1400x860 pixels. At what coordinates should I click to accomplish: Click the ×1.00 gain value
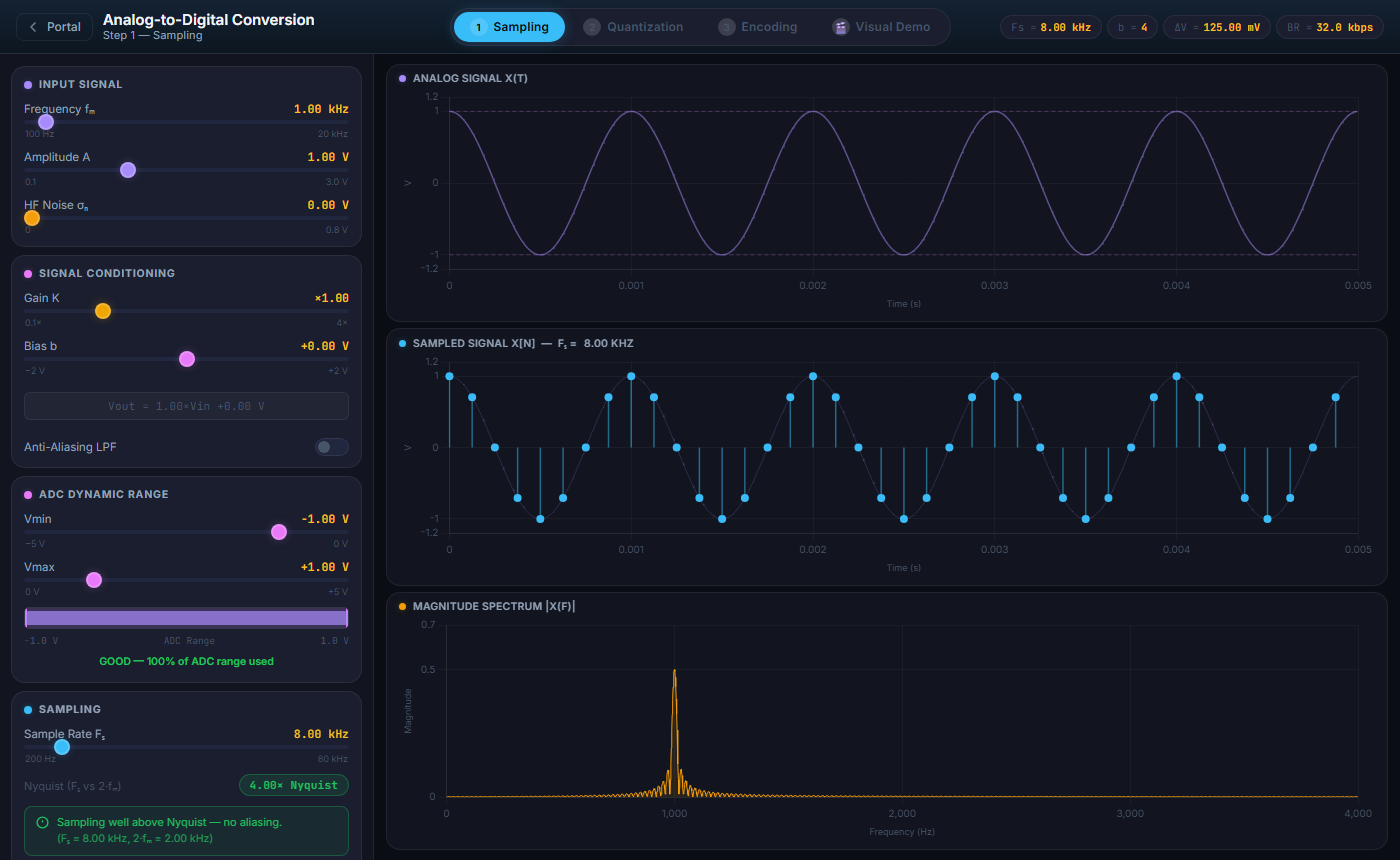[331, 298]
